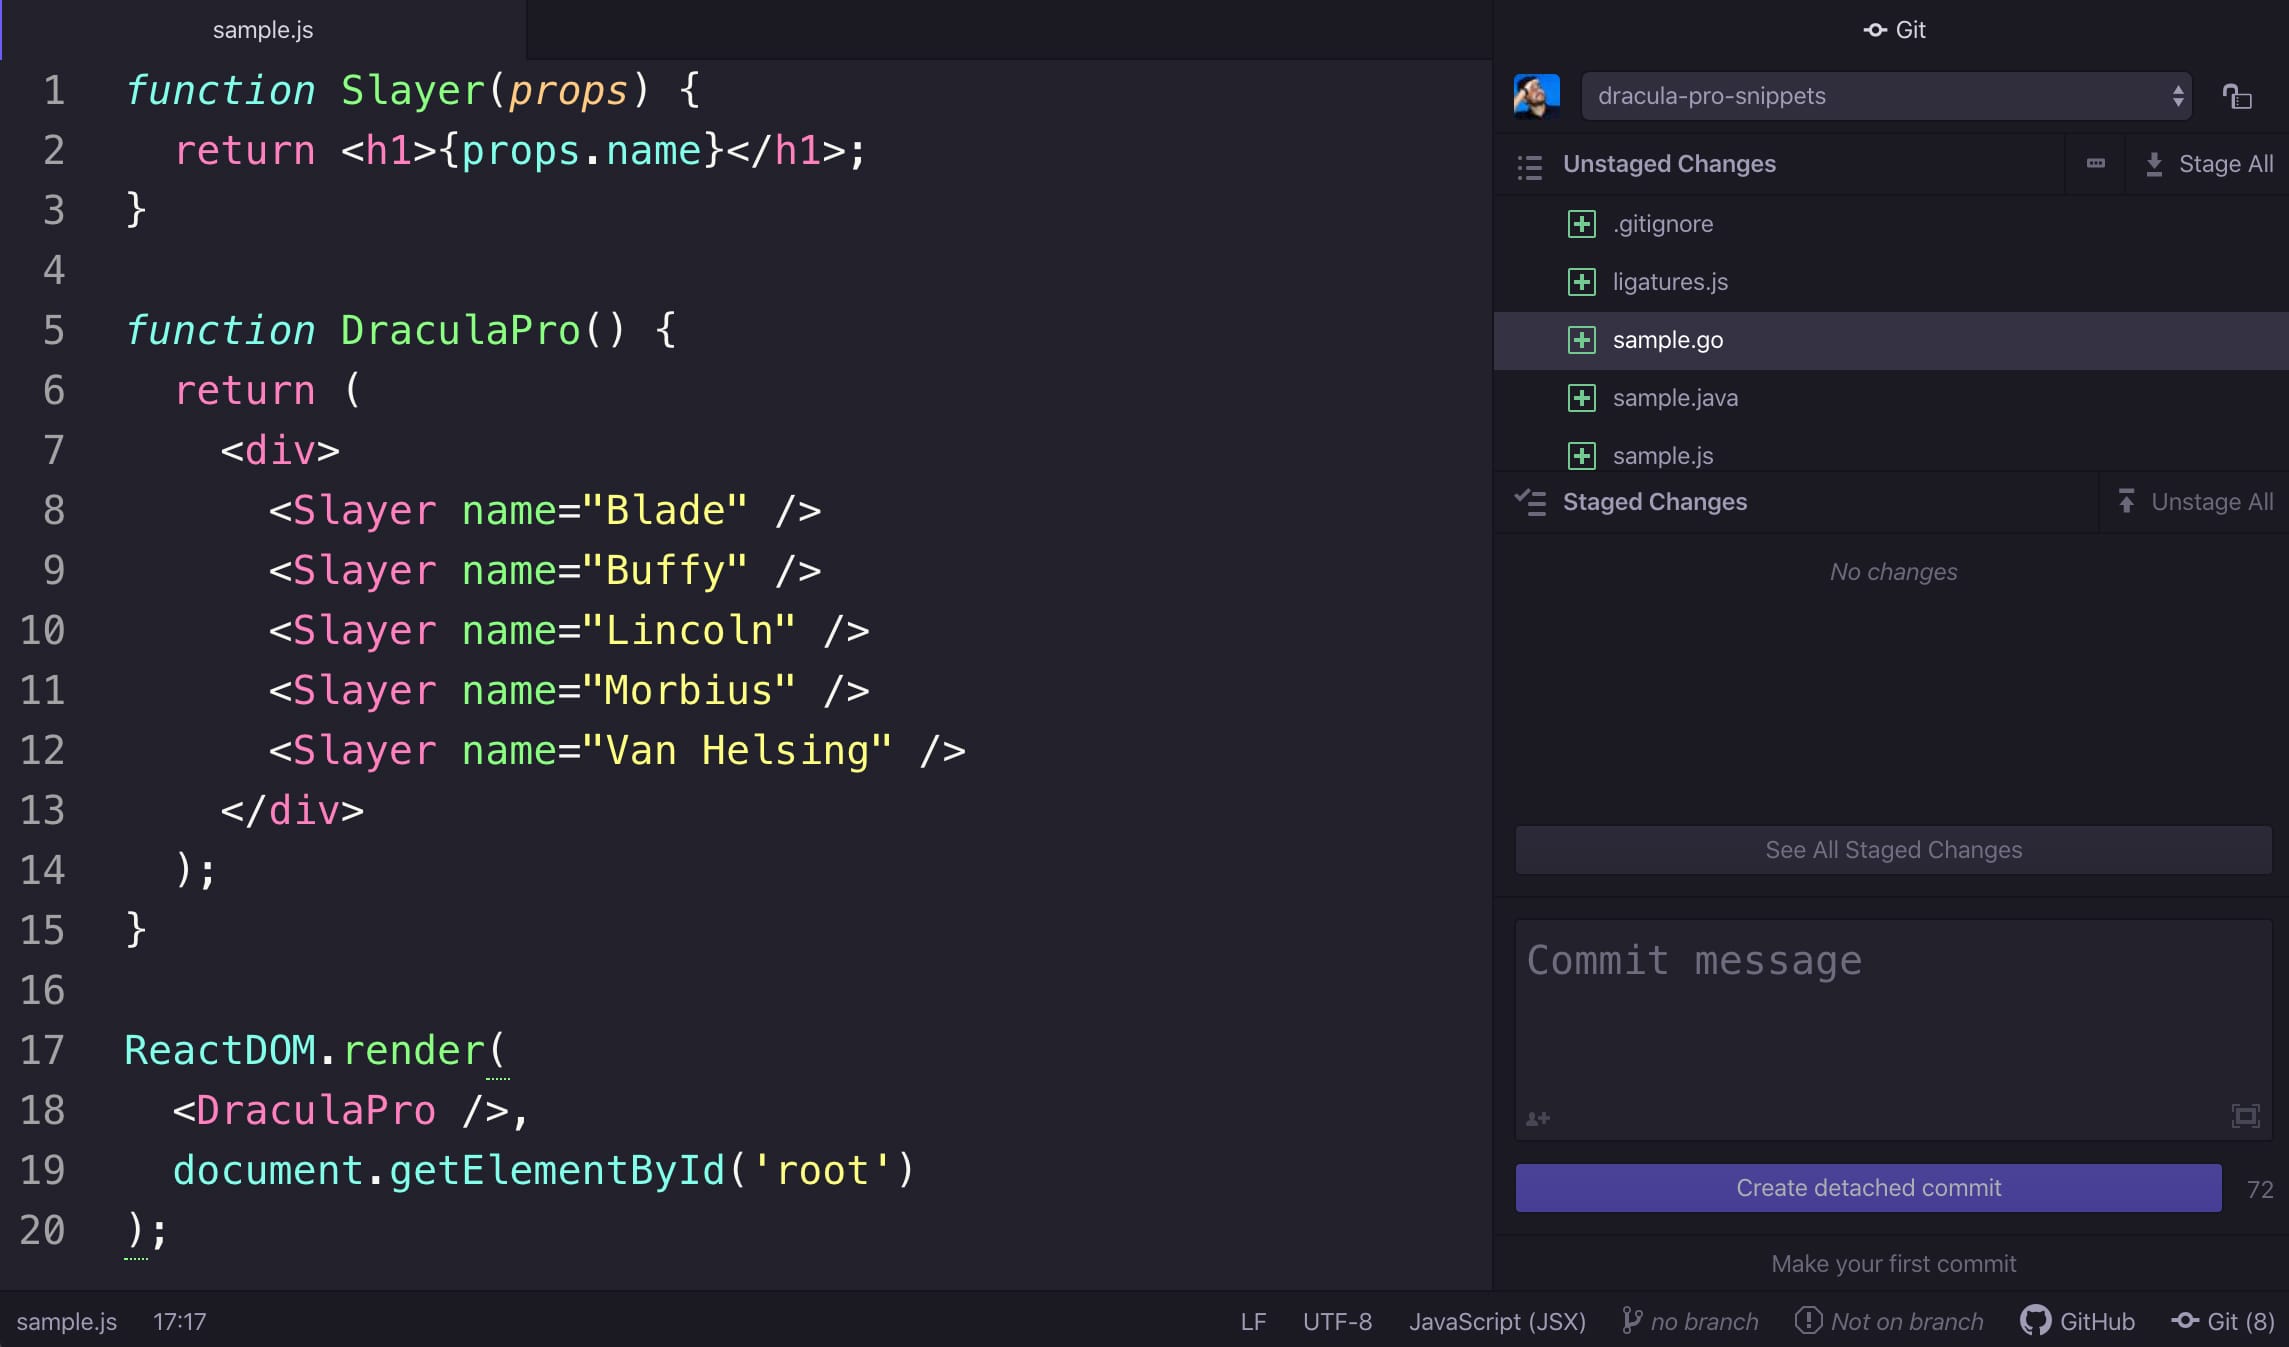Select the sample.js editor tab
This screenshot has height=1347, width=2289.
pos(262,29)
